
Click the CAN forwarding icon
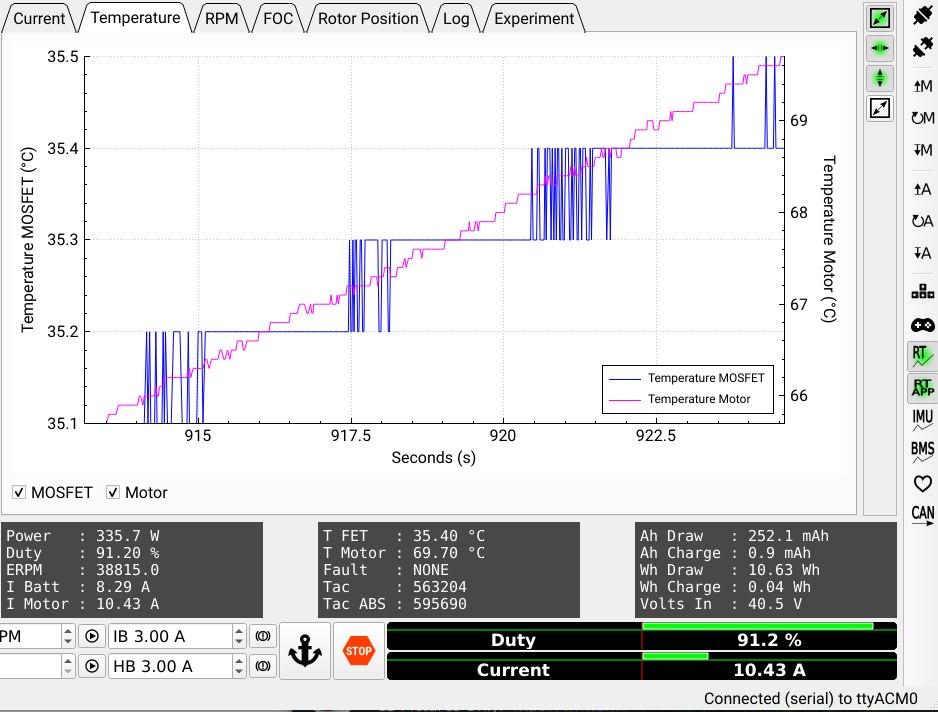922,513
